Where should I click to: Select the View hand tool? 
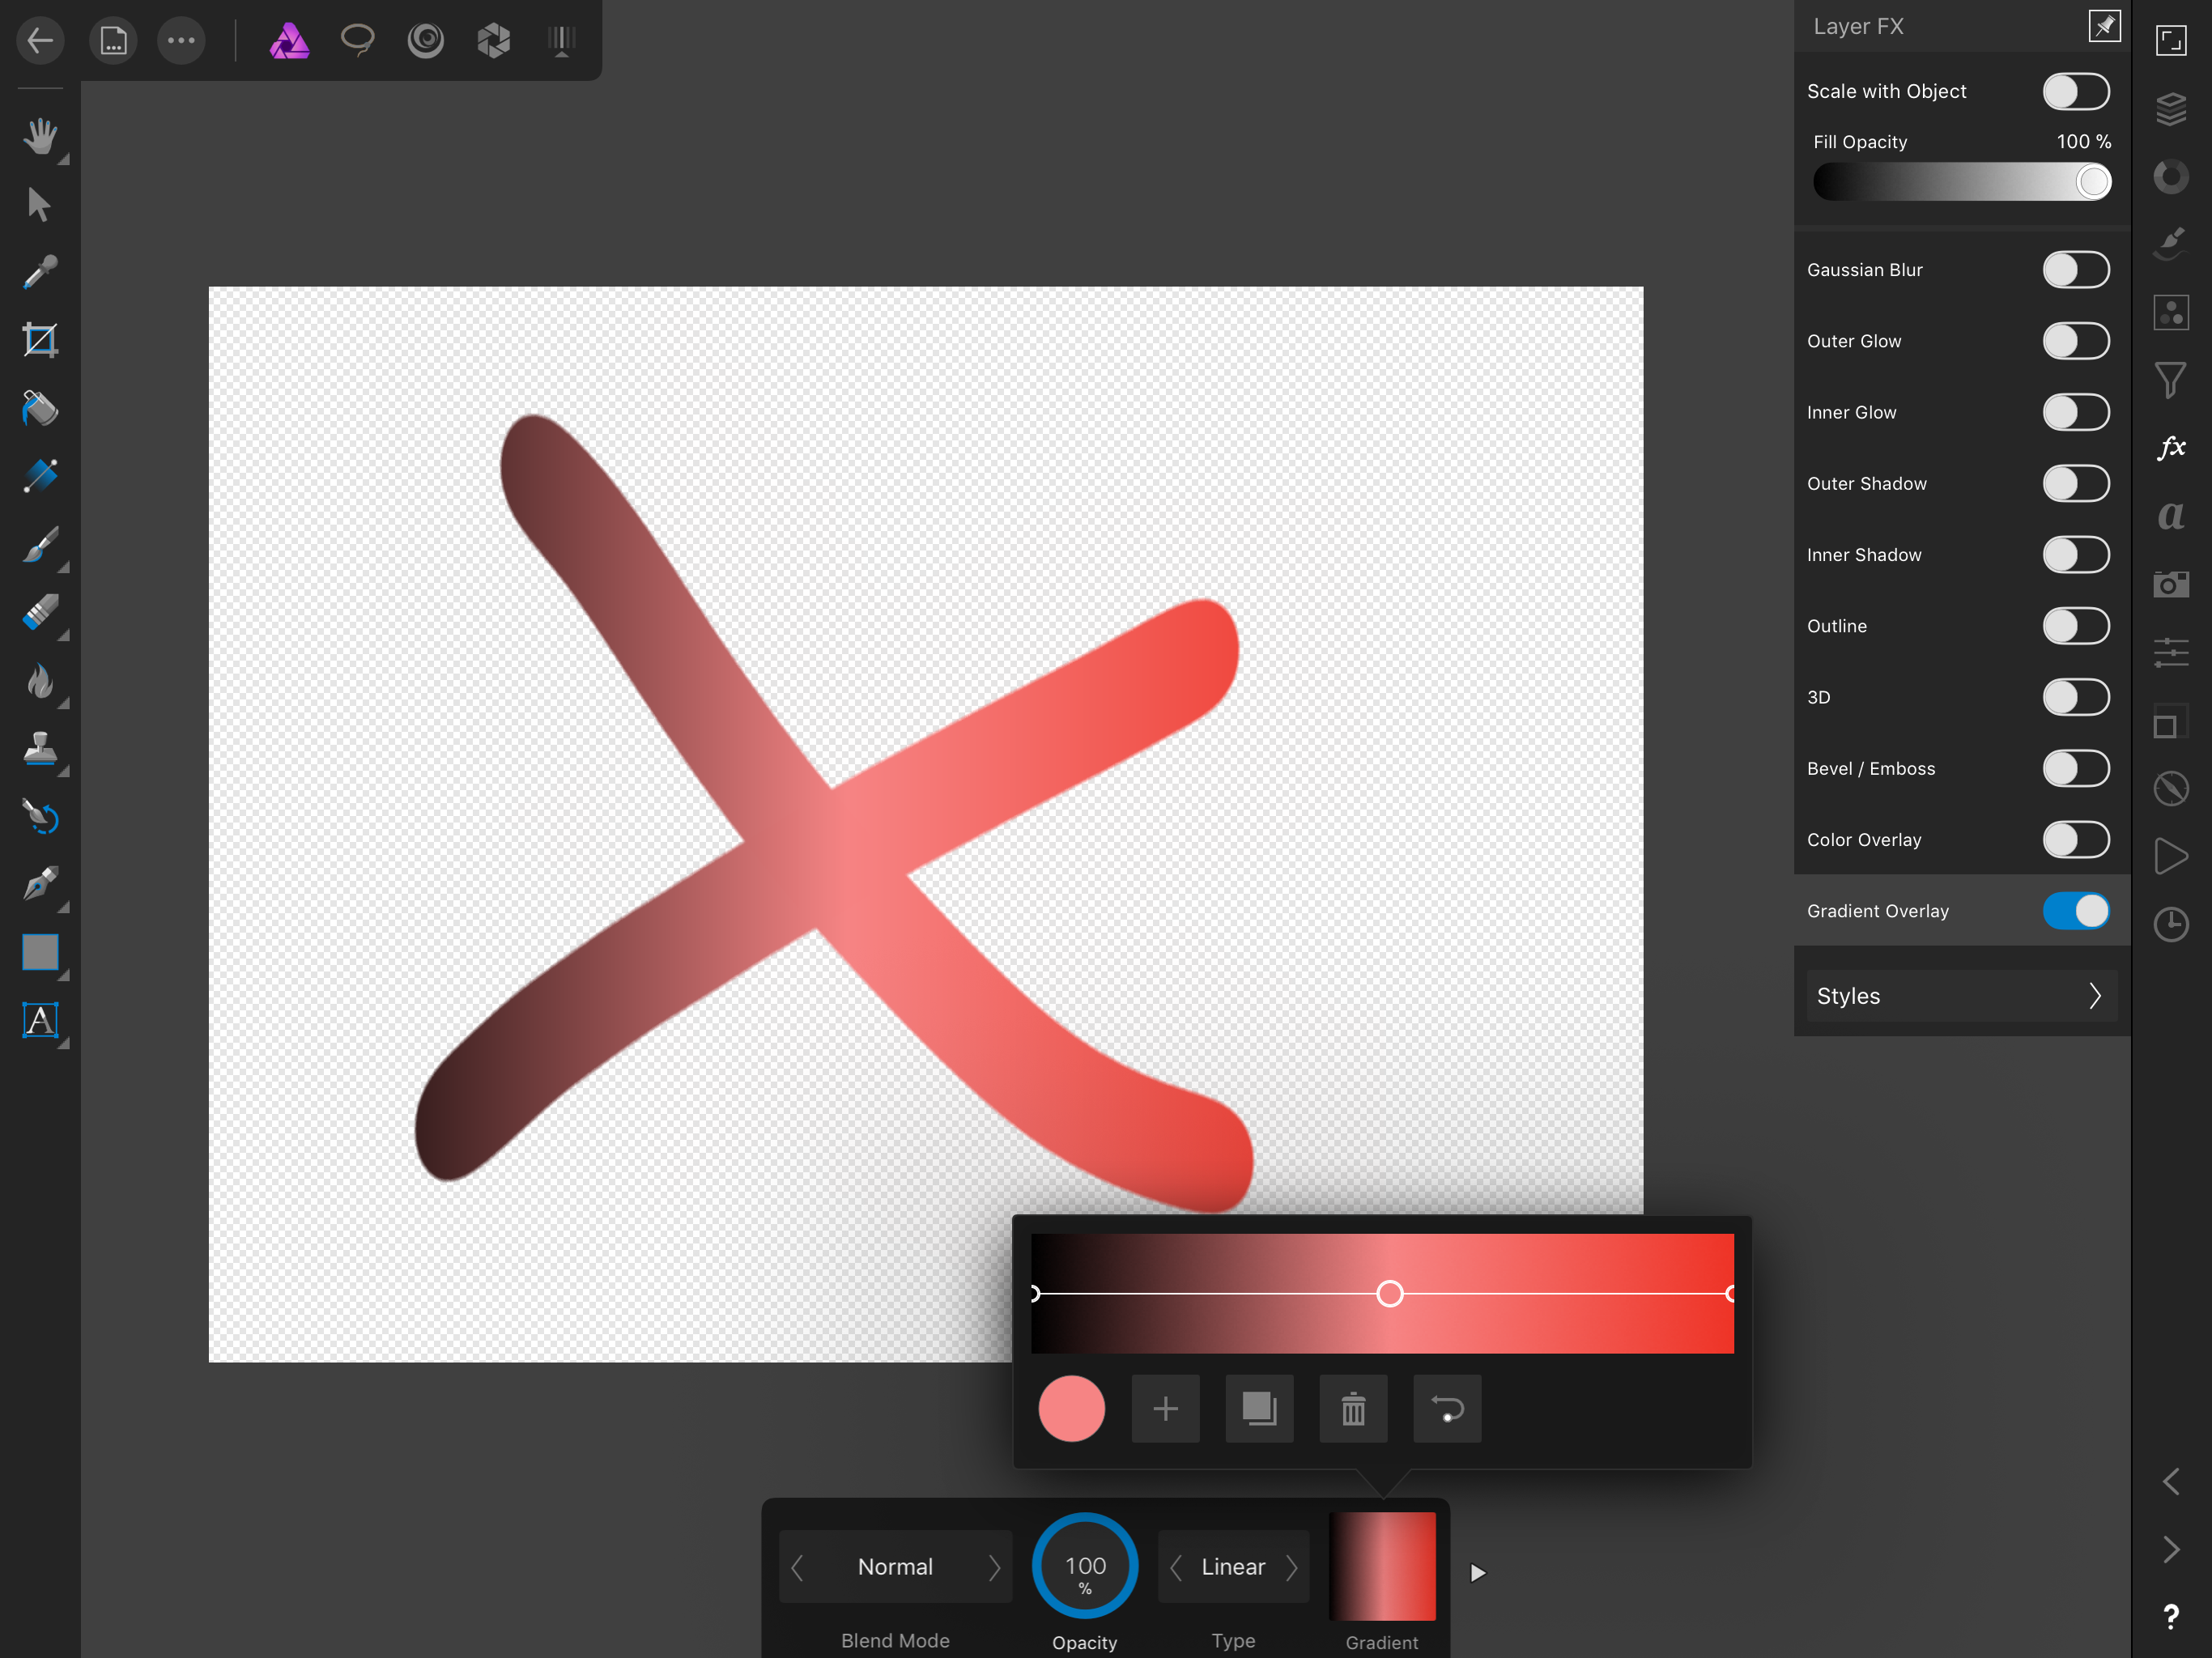[40, 136]
